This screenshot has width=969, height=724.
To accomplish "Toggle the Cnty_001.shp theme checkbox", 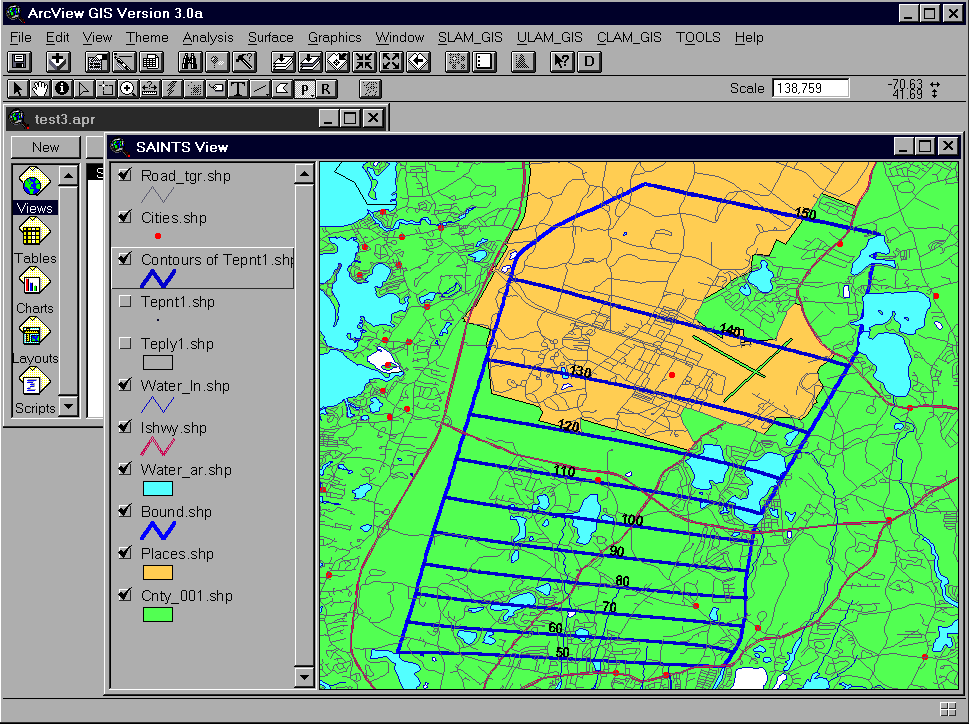I will [x=125, y=596].
